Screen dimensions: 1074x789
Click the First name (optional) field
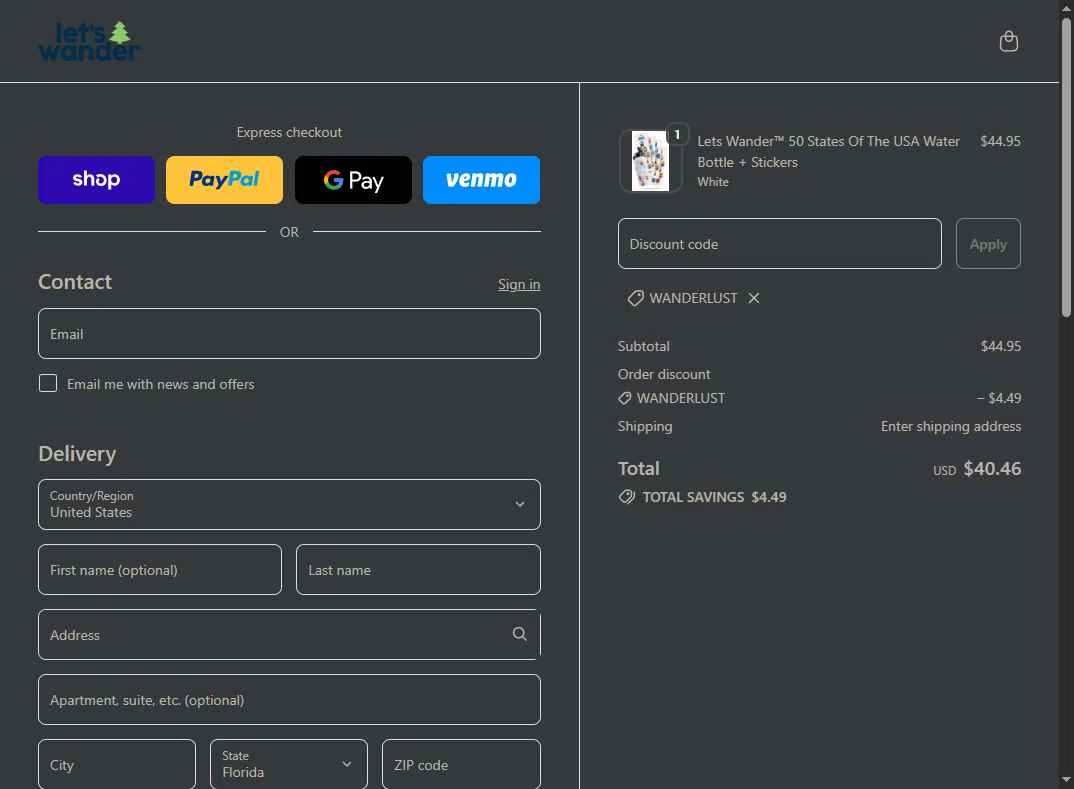coord(160,570)
